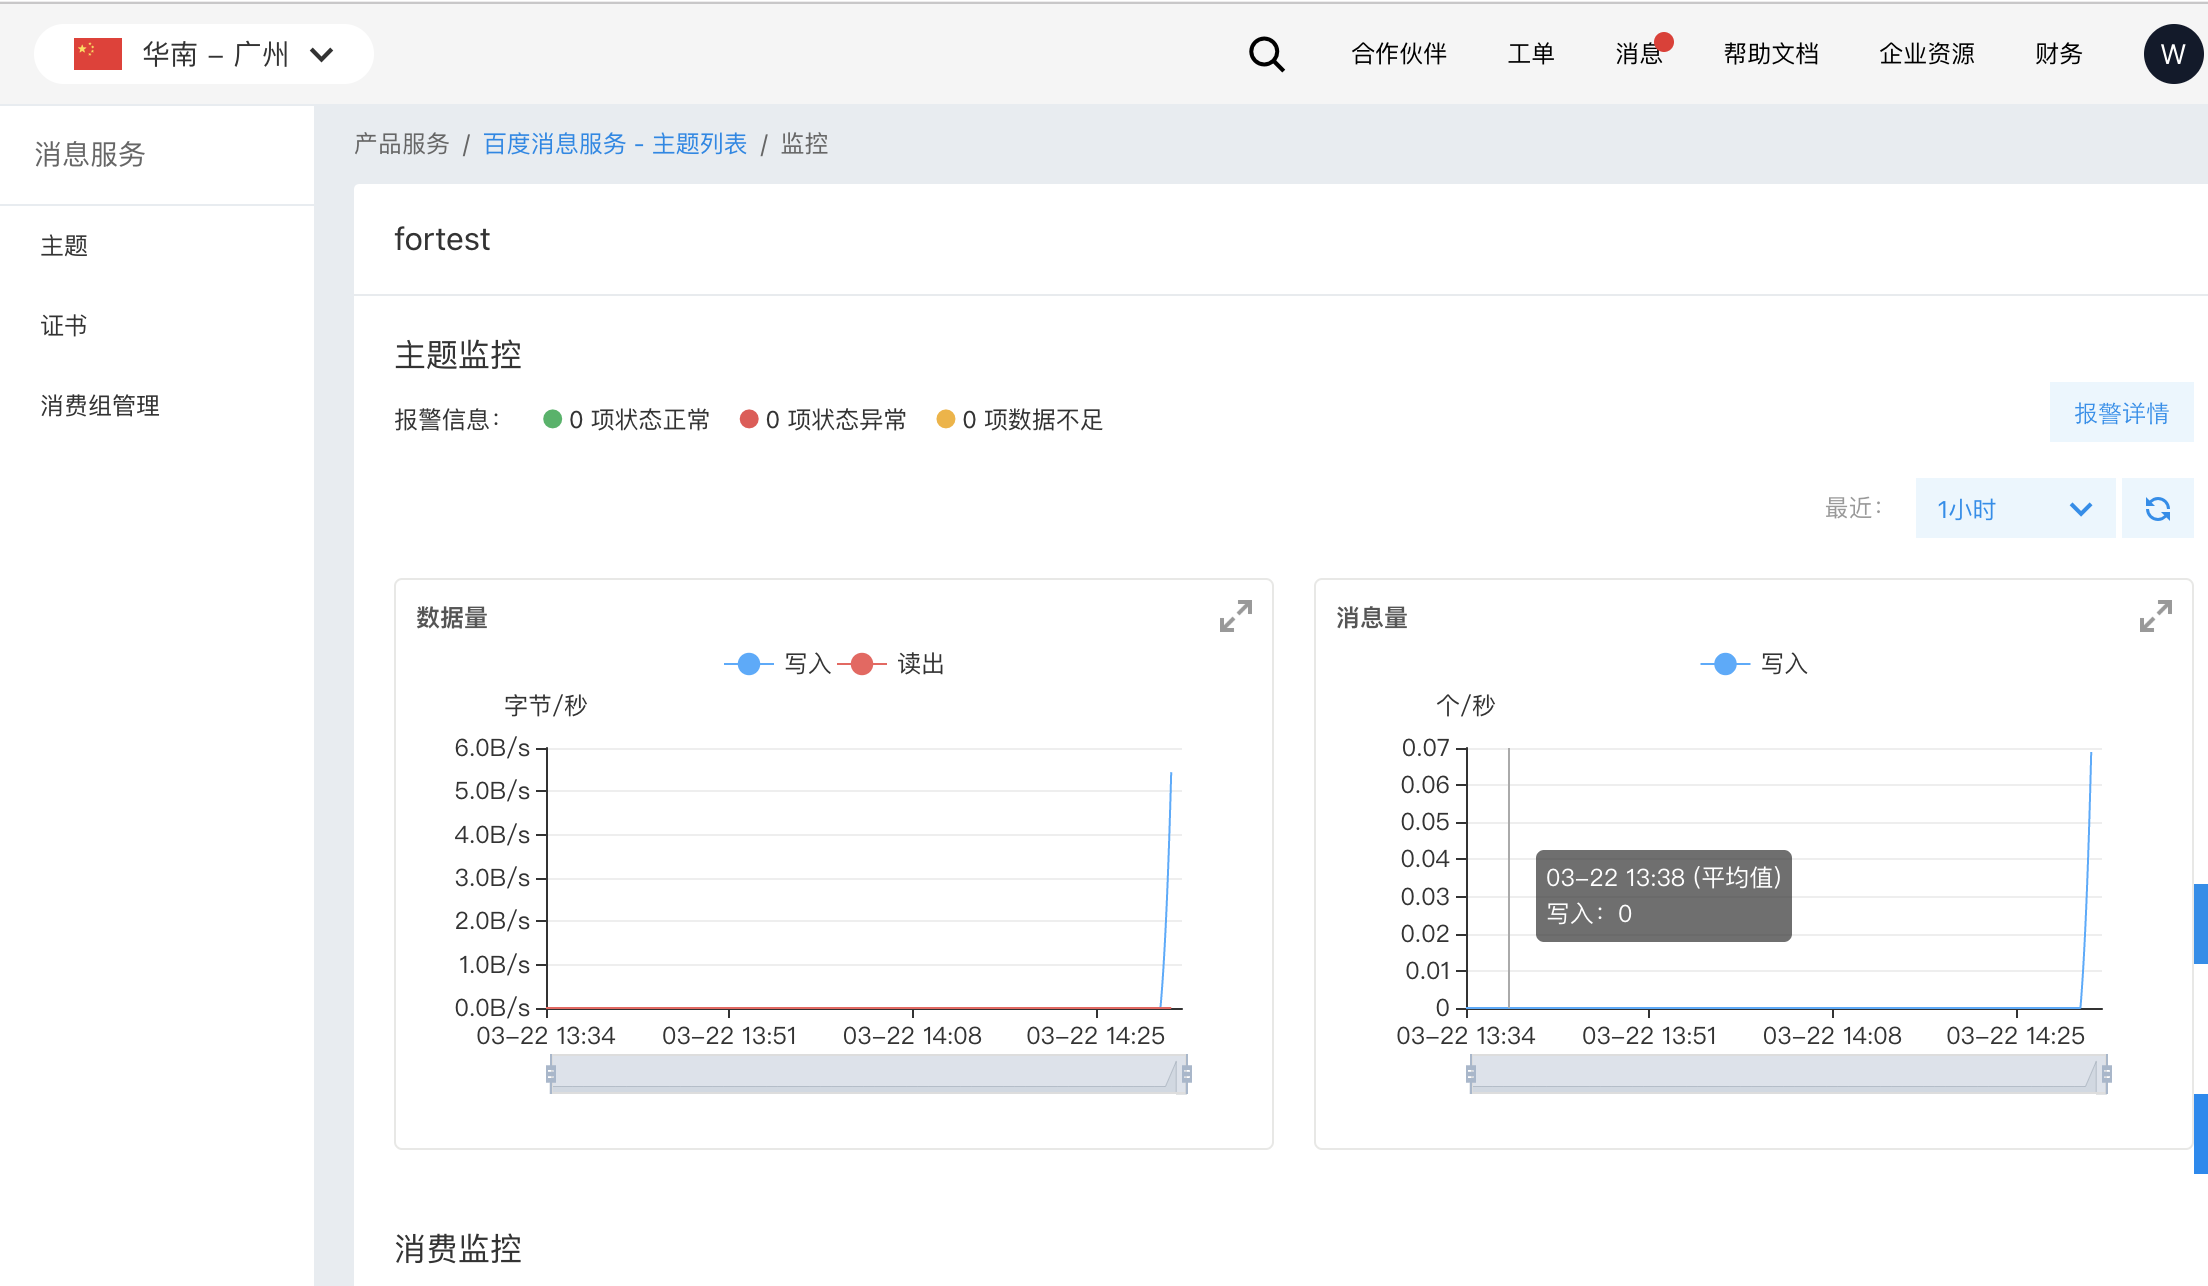Toggle the 读出 legend in 数据量 chart
This screenshot has width=2208, height=1286.
click(892, 664)
